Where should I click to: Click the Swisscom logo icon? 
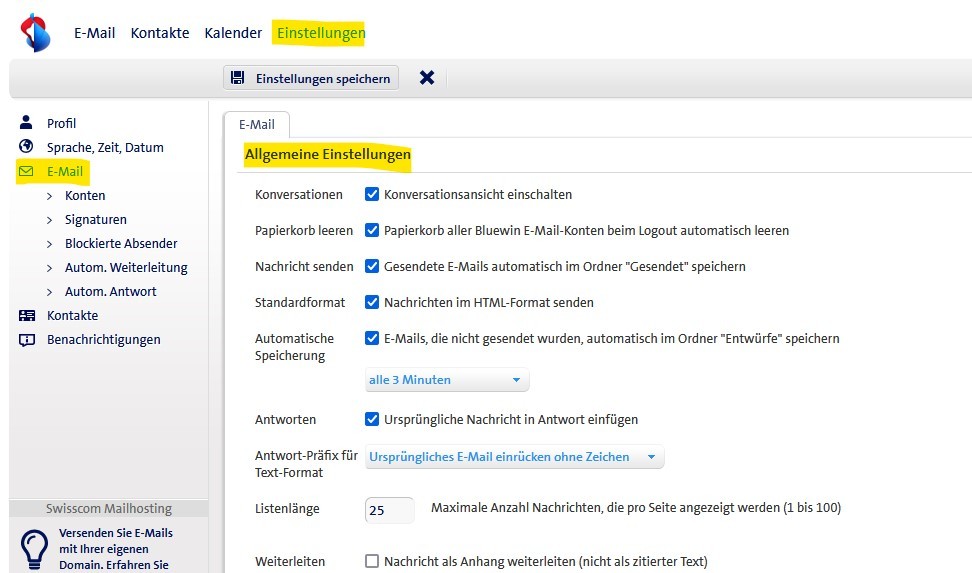pyautogui.click(x=35, y=33)
